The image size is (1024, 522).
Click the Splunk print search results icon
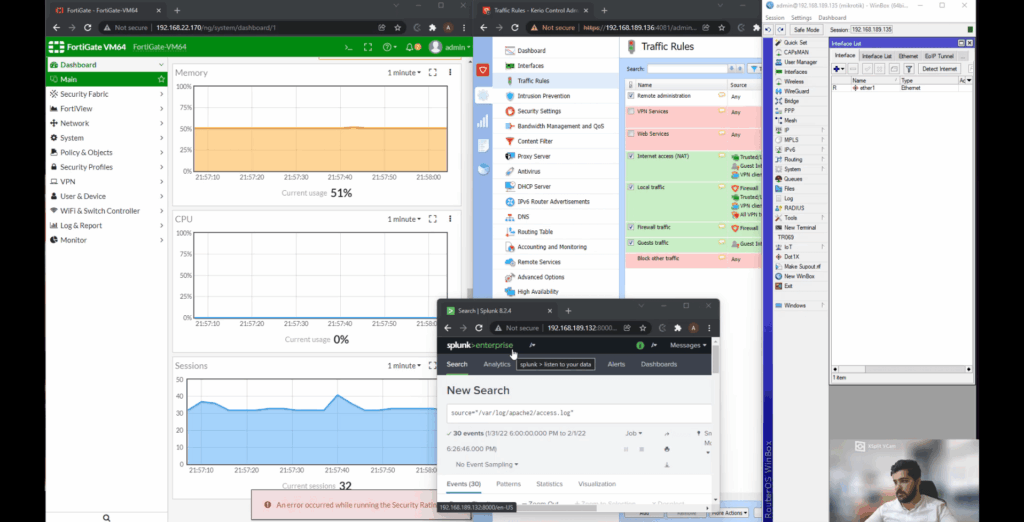(x=667, y=449)
